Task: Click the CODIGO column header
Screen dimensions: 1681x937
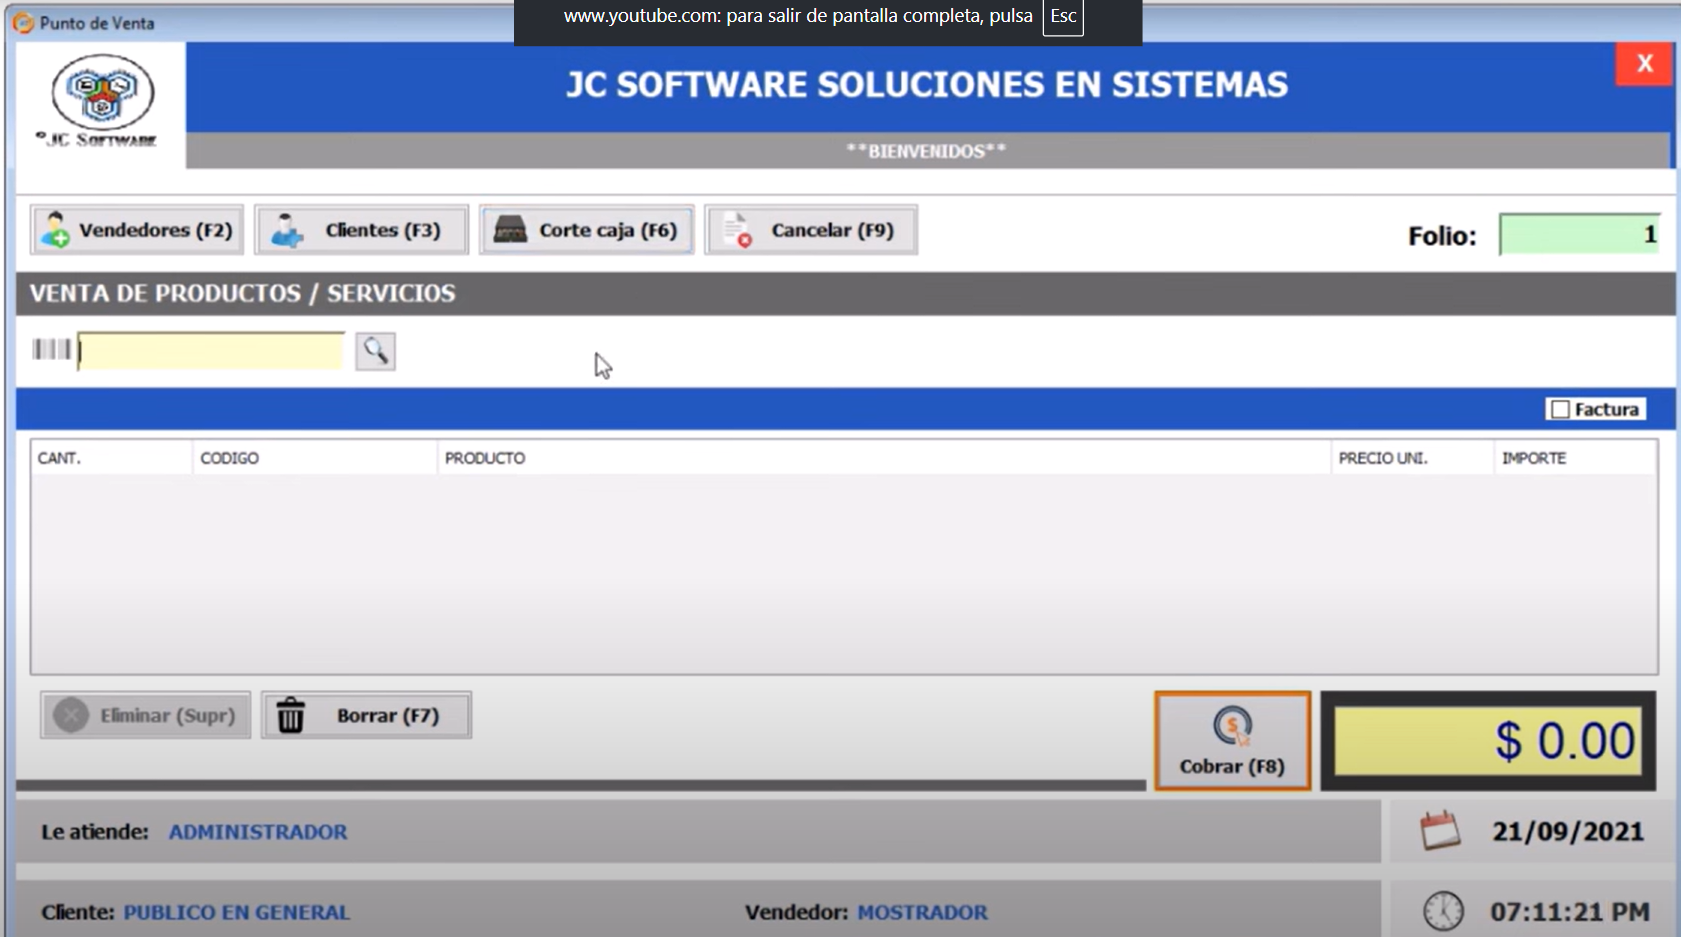Action: (x=229, y=458)
